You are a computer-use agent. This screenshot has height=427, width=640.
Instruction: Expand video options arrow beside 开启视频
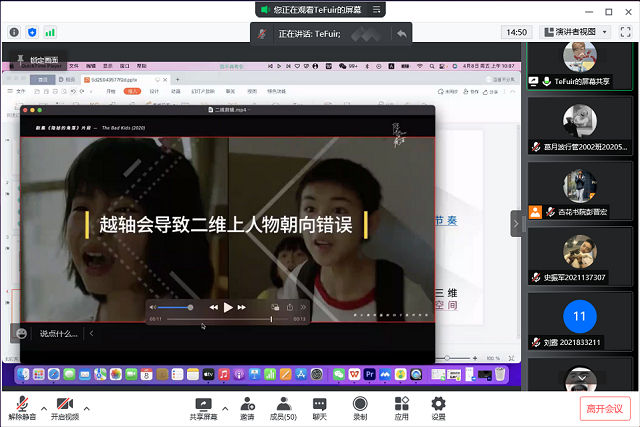tap(87, 408)
